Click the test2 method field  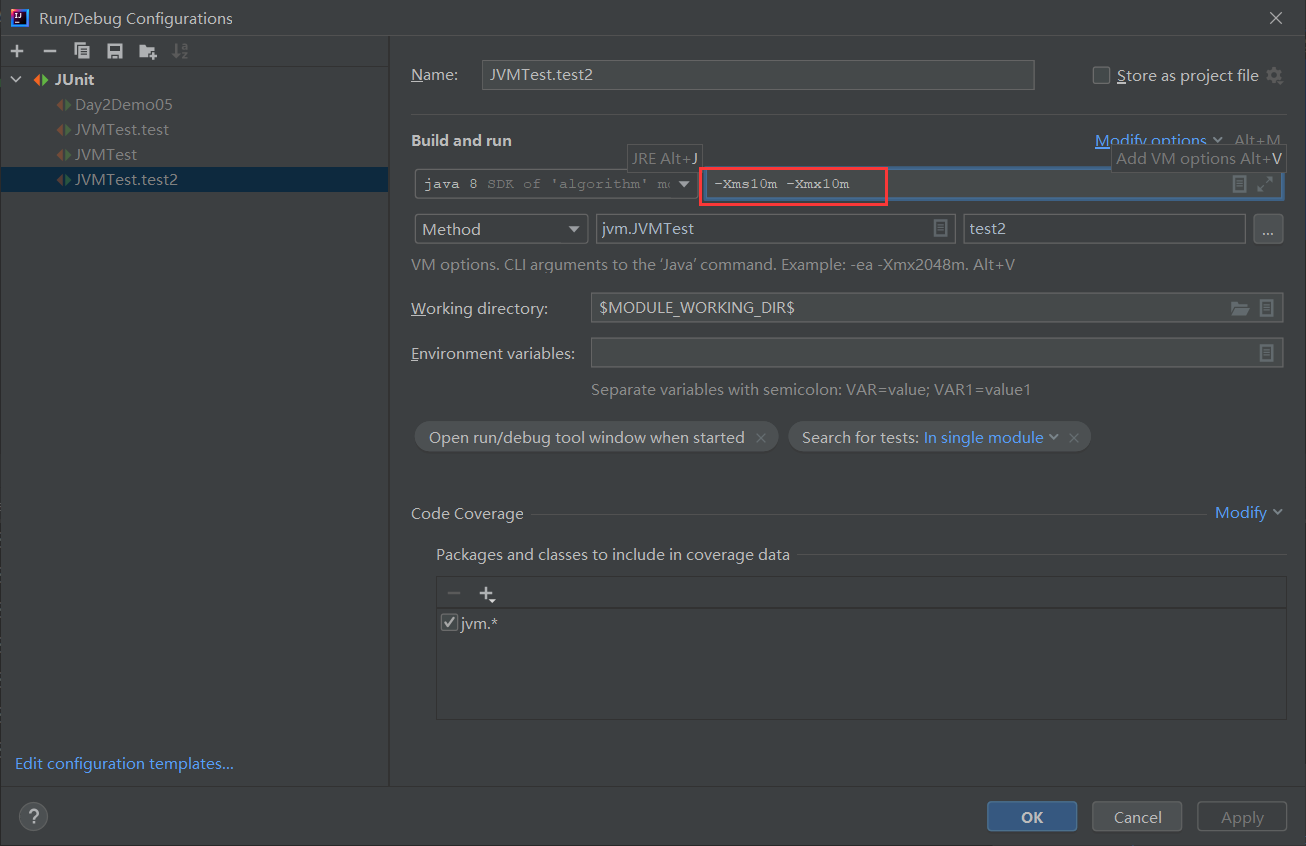pyautogui.click(x=1104, y=229)
